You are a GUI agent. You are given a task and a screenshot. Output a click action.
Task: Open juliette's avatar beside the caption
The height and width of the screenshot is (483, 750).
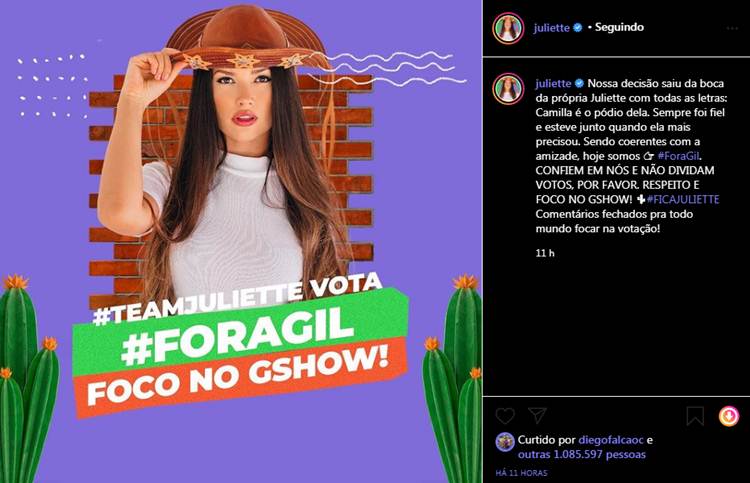pyautogui.click(x=507, y=89)
